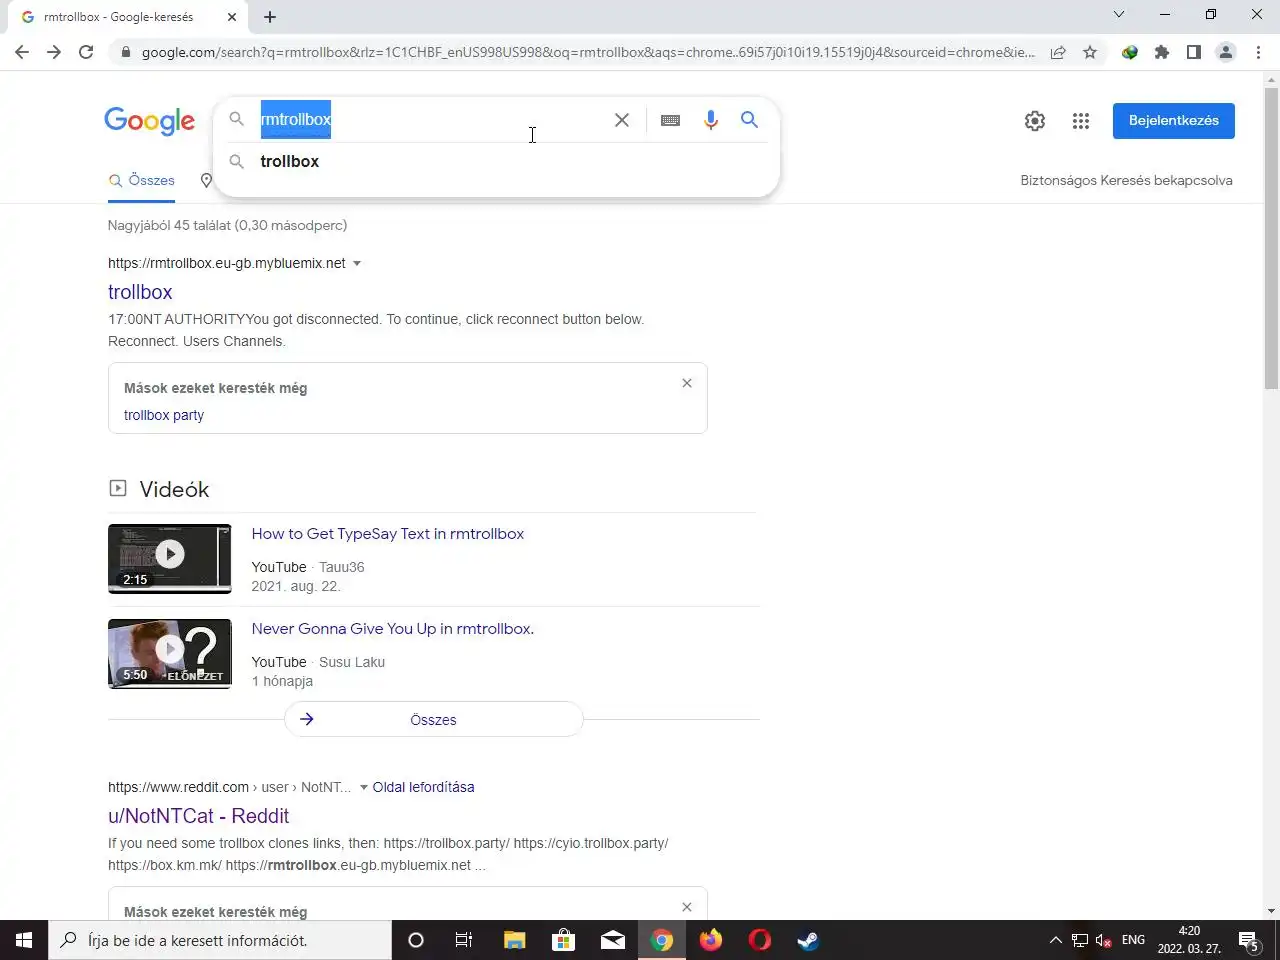This screenshot has height=960, width=1280.
Task: Click the Bejelentkezés sign-in button
Action: click(x=1174, y=121)
